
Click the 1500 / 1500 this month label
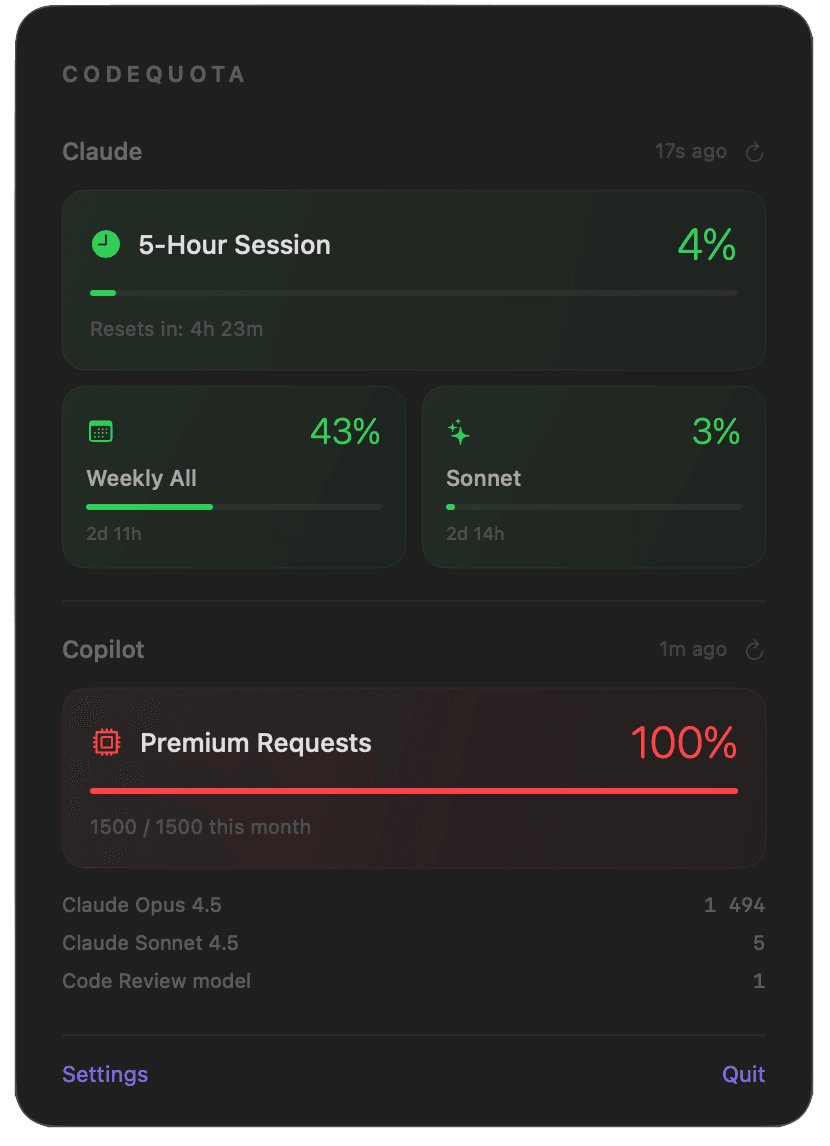(200, 827)
